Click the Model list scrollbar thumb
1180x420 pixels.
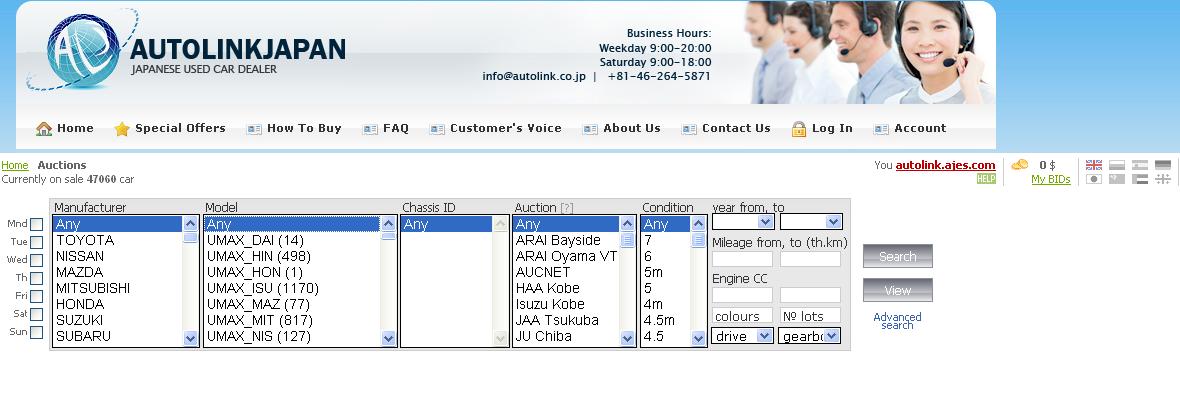pos(388,236)
